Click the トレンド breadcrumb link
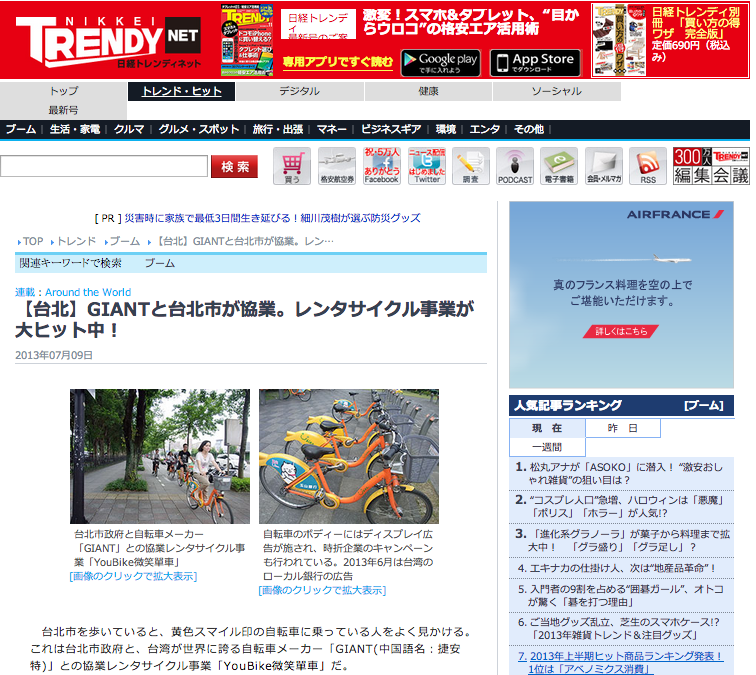Viewport: 756px width, 675px height. coord(76,241)
